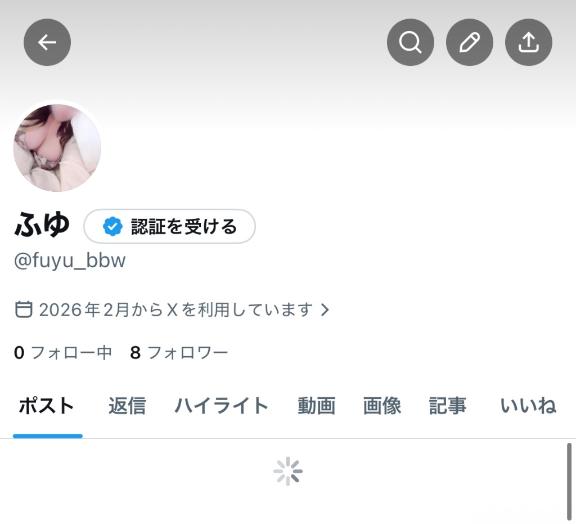Expand join date details chevron
Screen dimensions: 576x524
point(325,309)
